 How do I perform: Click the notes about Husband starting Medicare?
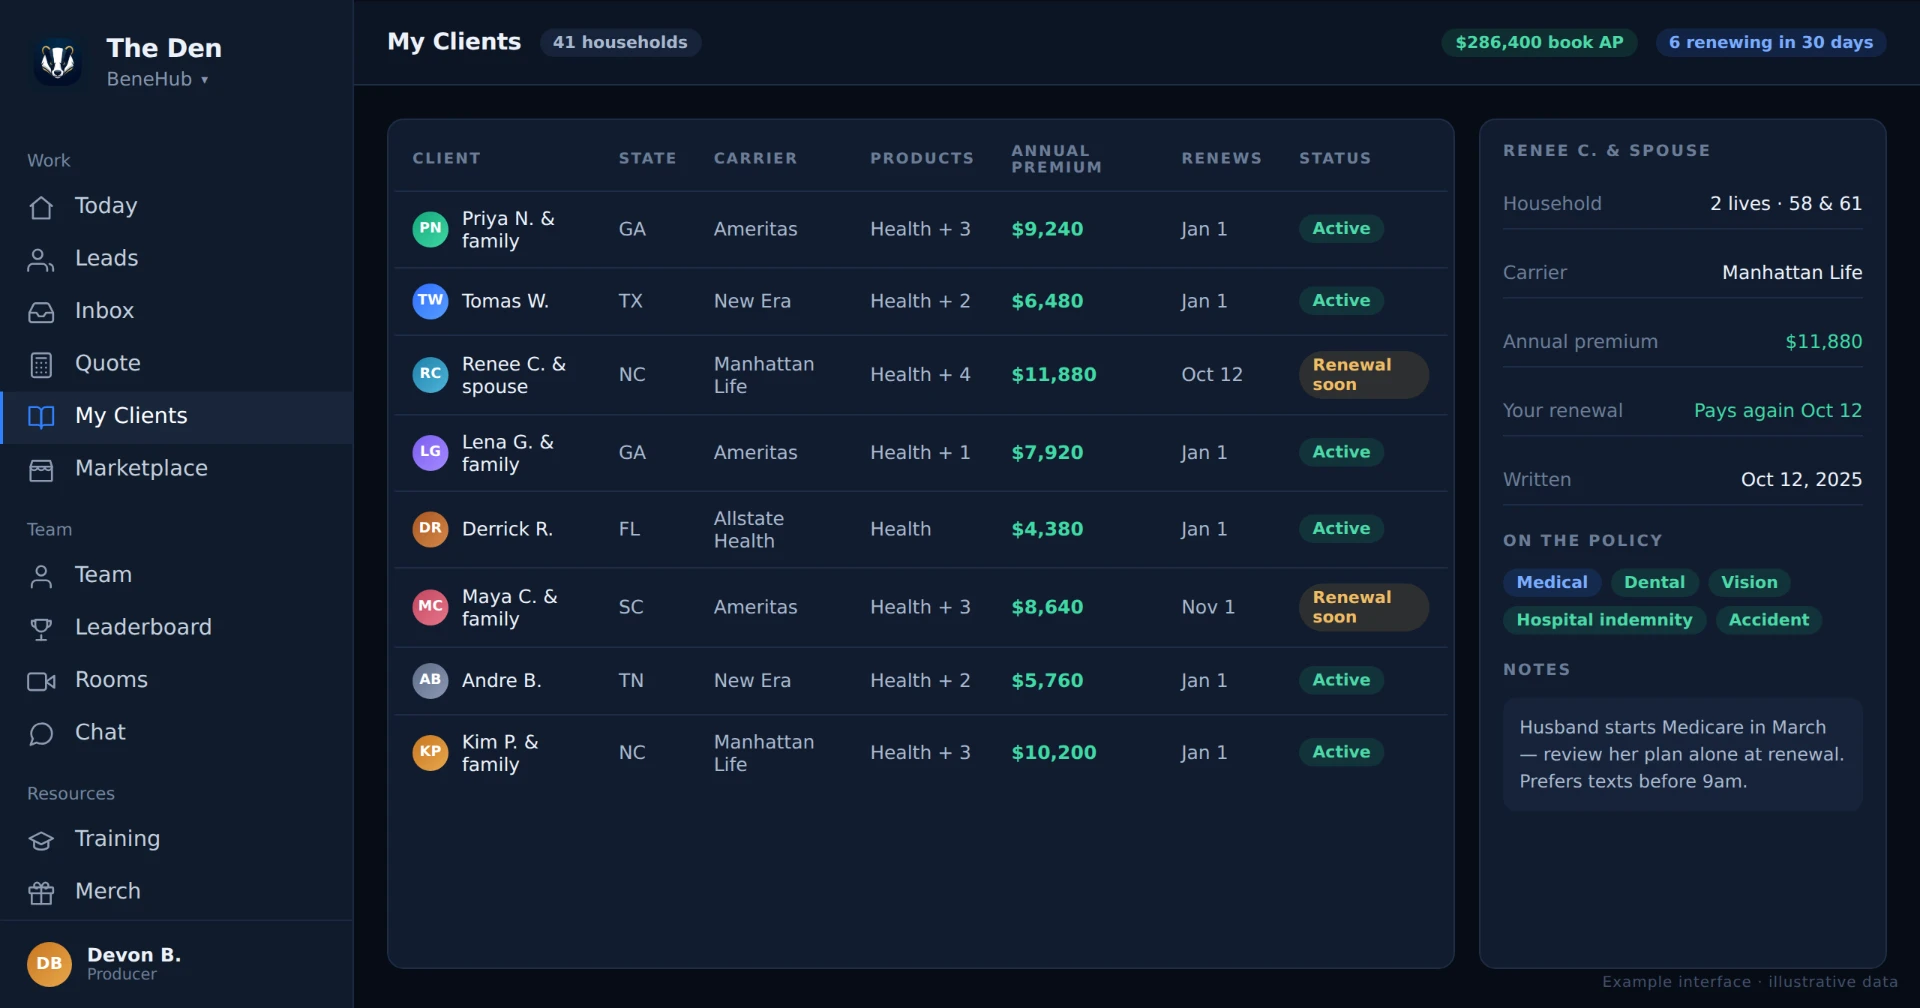[1682, 754]
